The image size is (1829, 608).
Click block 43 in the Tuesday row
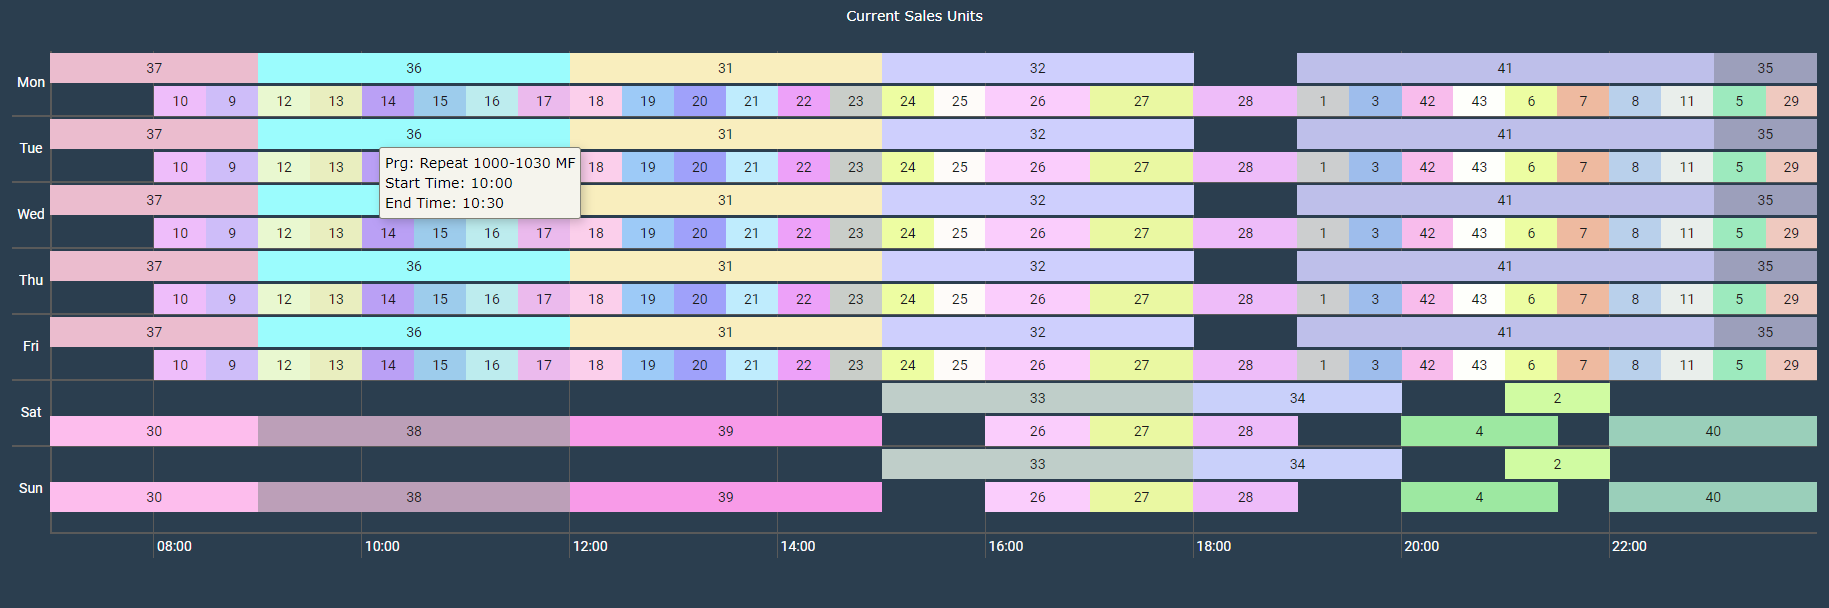pos(1479,167)
